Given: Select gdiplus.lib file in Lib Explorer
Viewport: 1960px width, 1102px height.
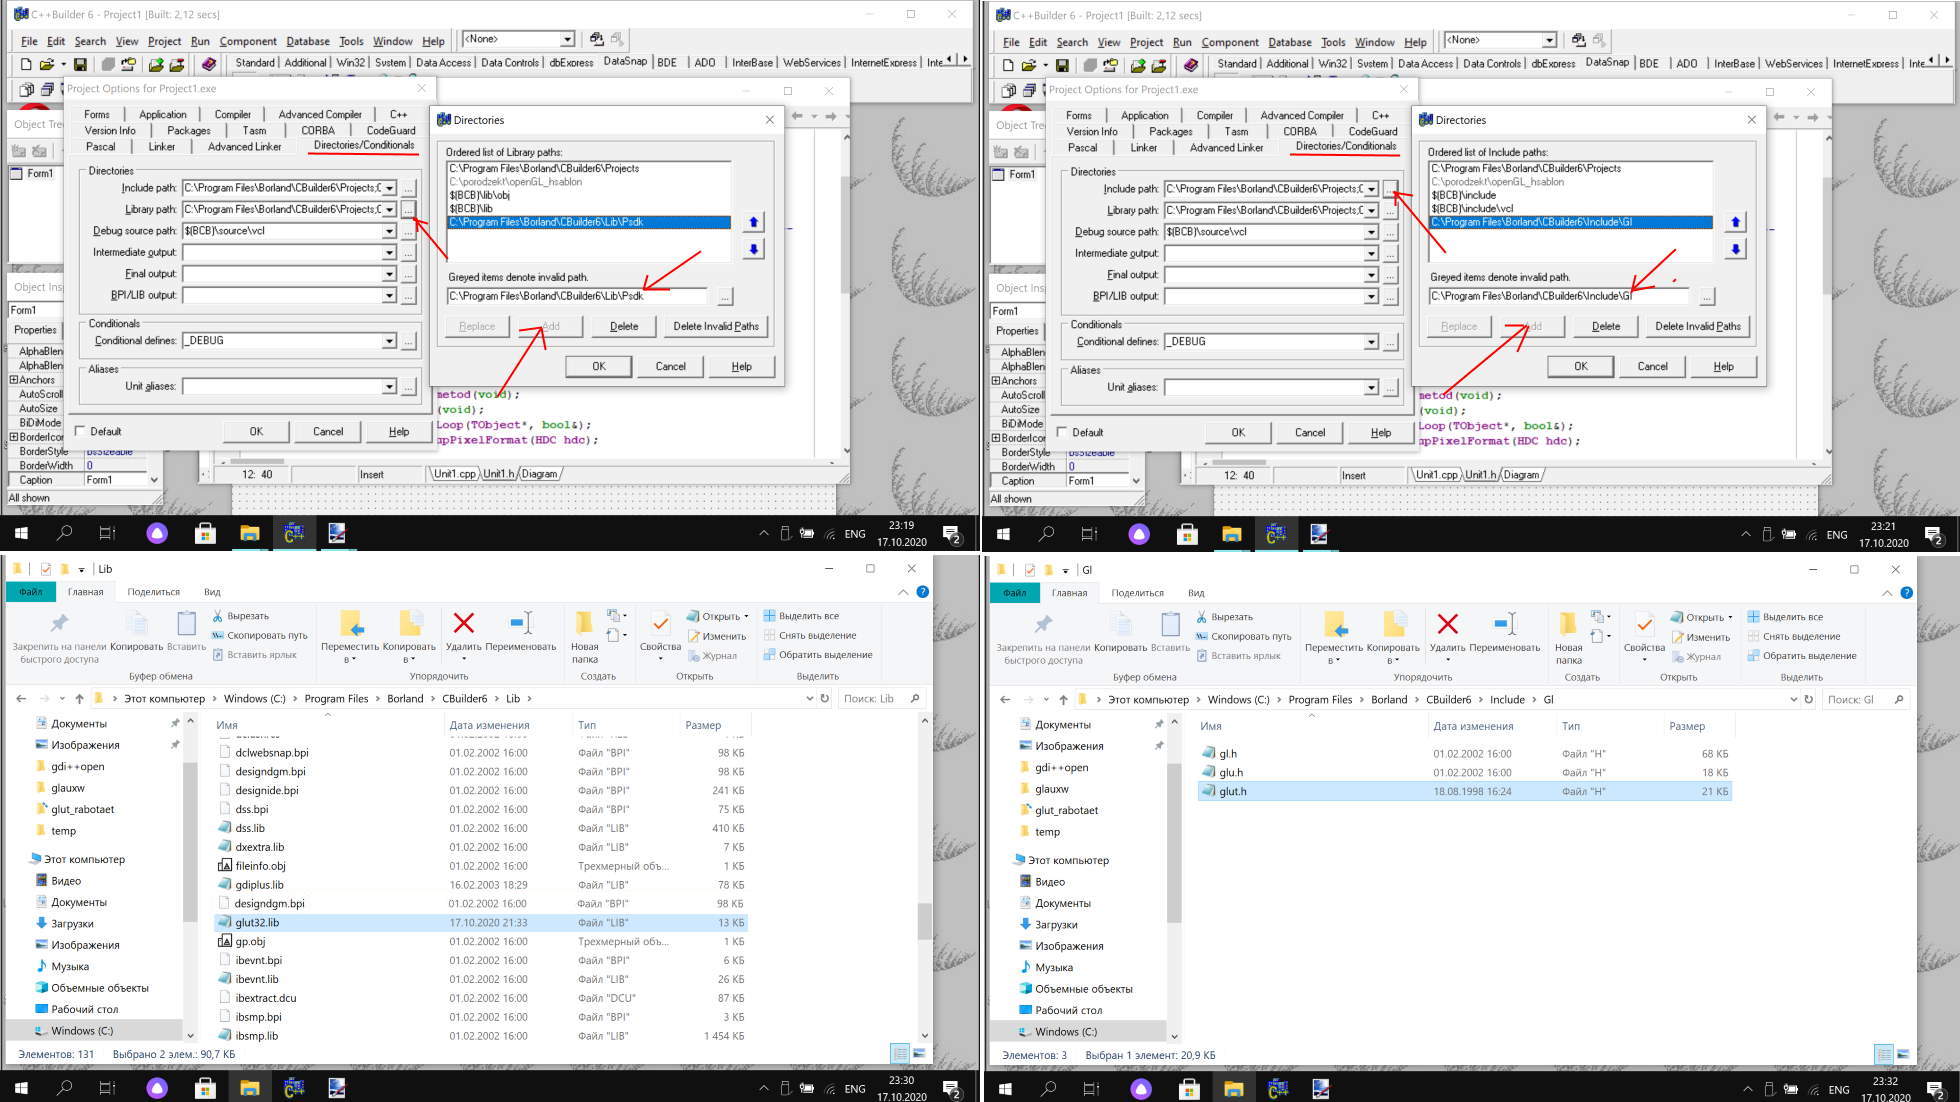Looking at the screenshot, I should tap(481, 885).
